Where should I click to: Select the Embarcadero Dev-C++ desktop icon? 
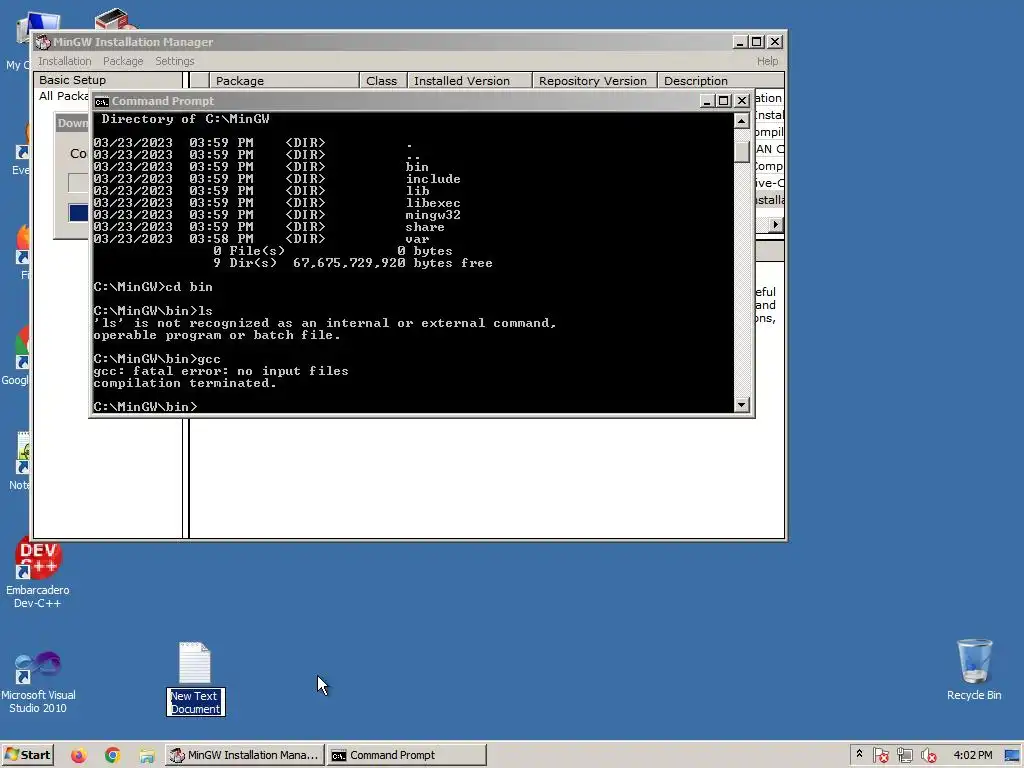point(37,573)
